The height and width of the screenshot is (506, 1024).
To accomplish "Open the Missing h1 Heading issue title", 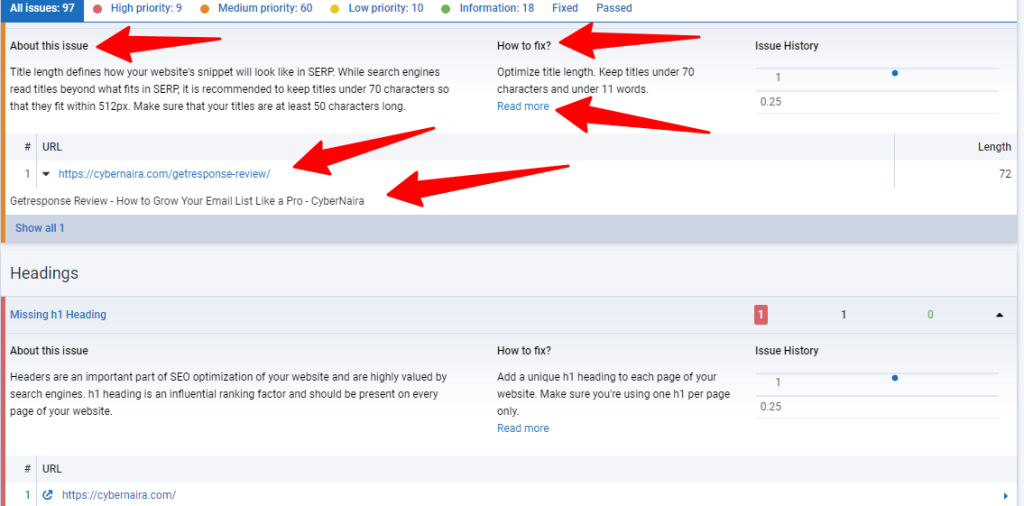I will tap(58, 315).
